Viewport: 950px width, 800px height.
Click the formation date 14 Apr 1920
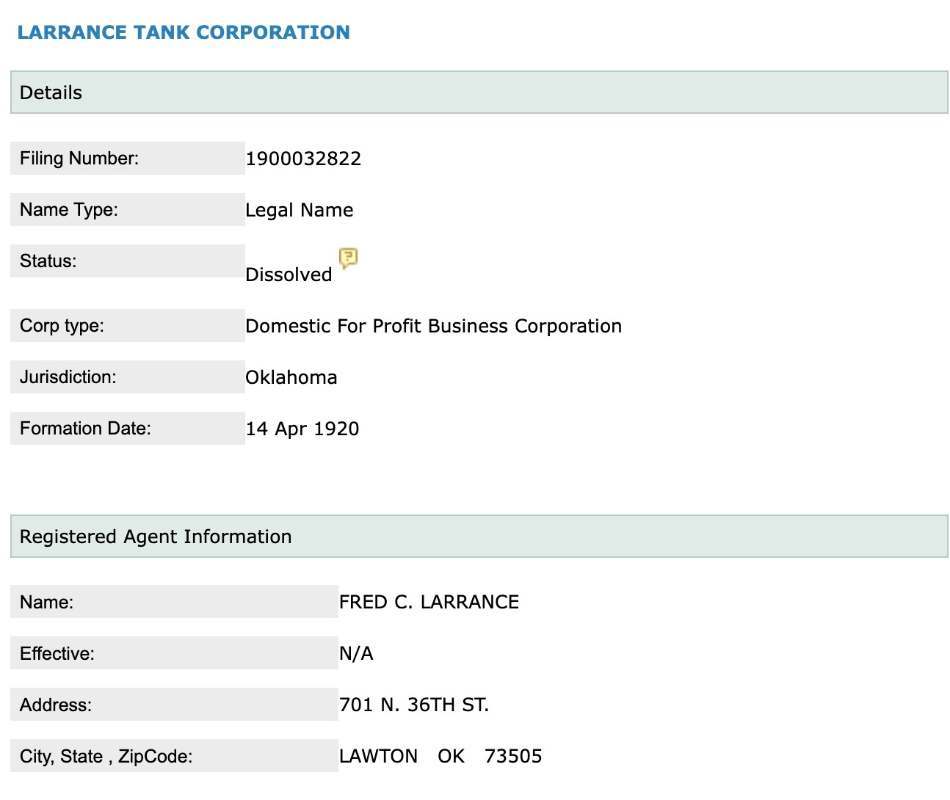point(302,429)
